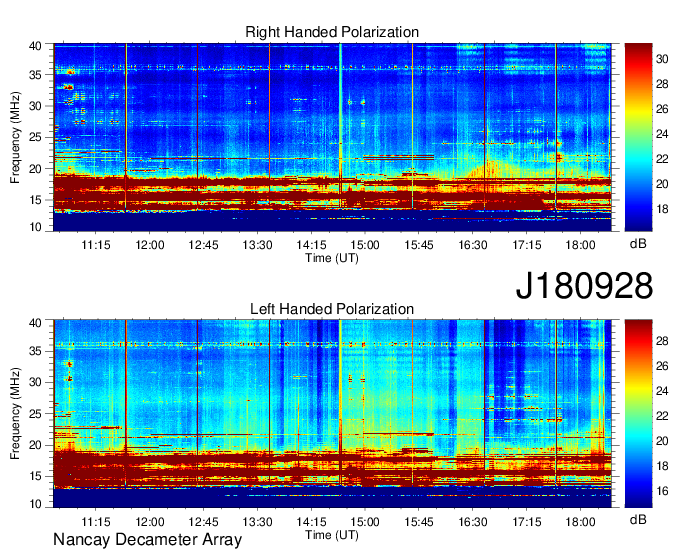Click the 18:00 tick under the Right Handed plot
Screen dimensions: 680x552
coord(580,245)
